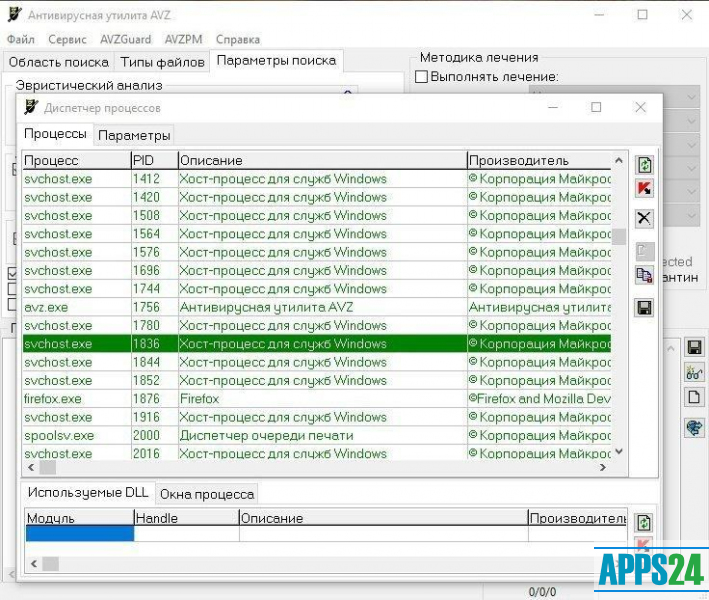Click the greyed-out document icon below the X

coord(644,251)
